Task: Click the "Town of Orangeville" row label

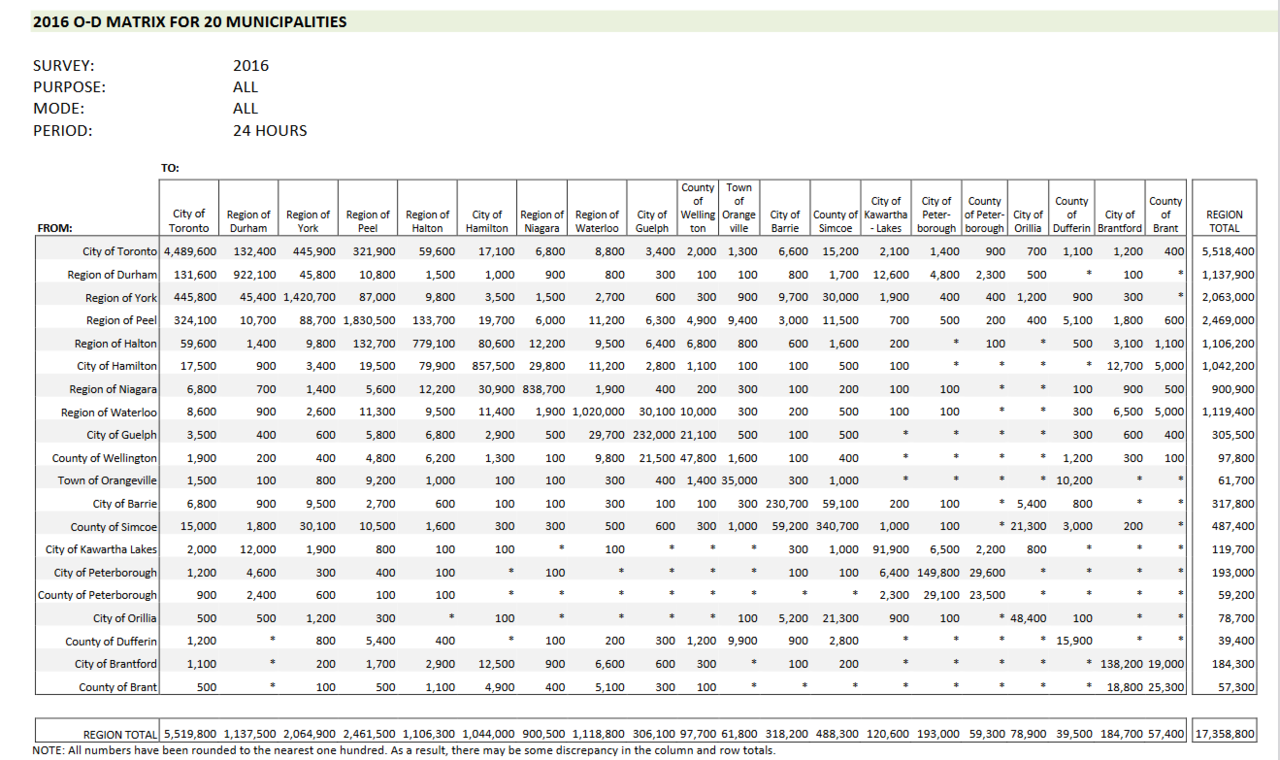Action: (x=107, y=481)
